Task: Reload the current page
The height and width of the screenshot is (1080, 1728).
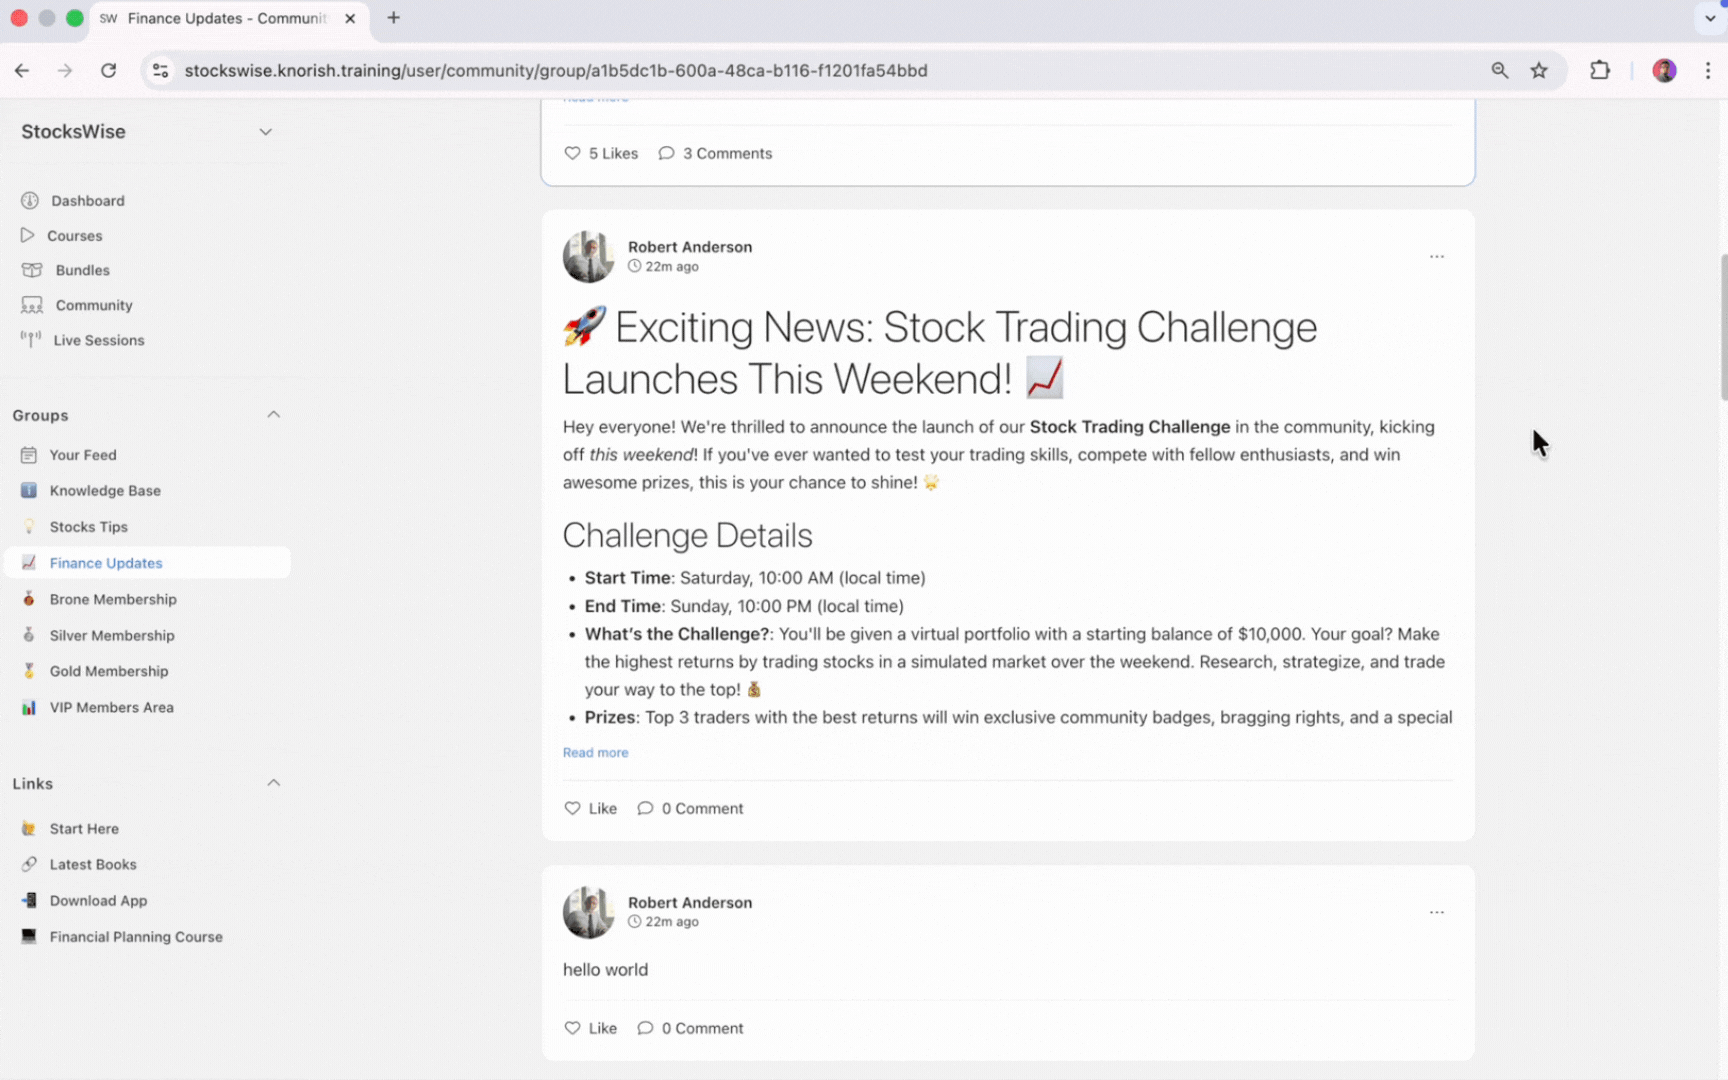Action: [109, 70]
